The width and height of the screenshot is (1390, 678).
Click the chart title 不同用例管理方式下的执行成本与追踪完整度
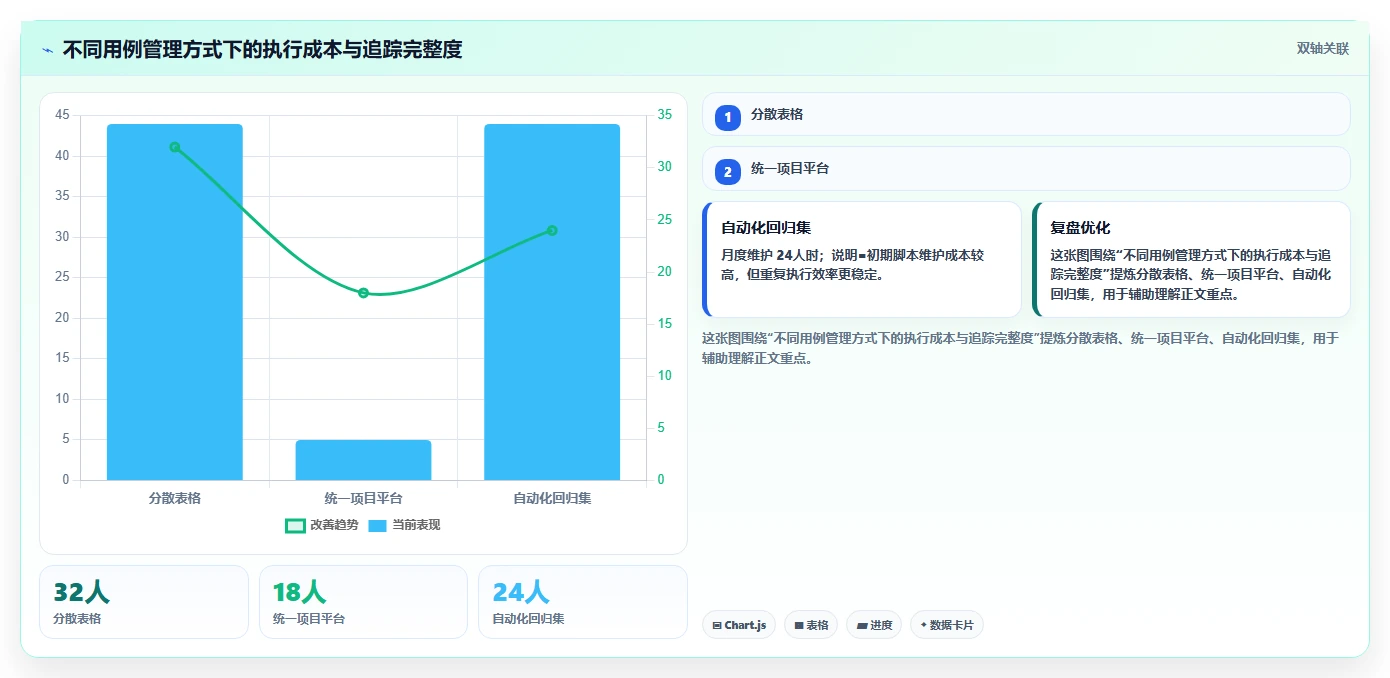[262, 50]
